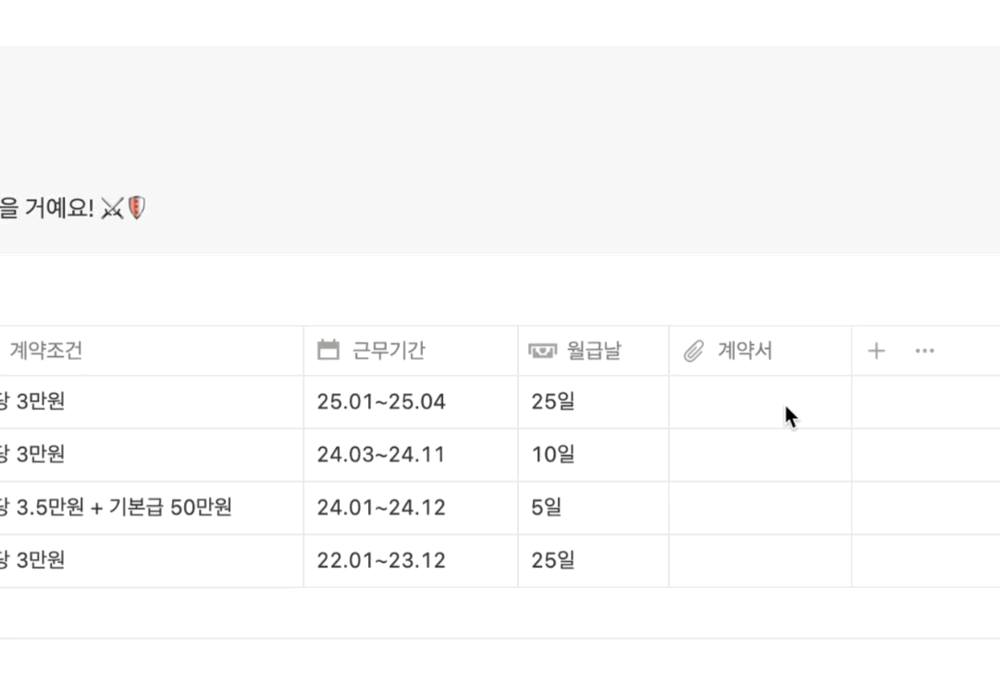Select the 5일 payday cell
This screenshot has height=680, width=1000.
tap(547, 508)
